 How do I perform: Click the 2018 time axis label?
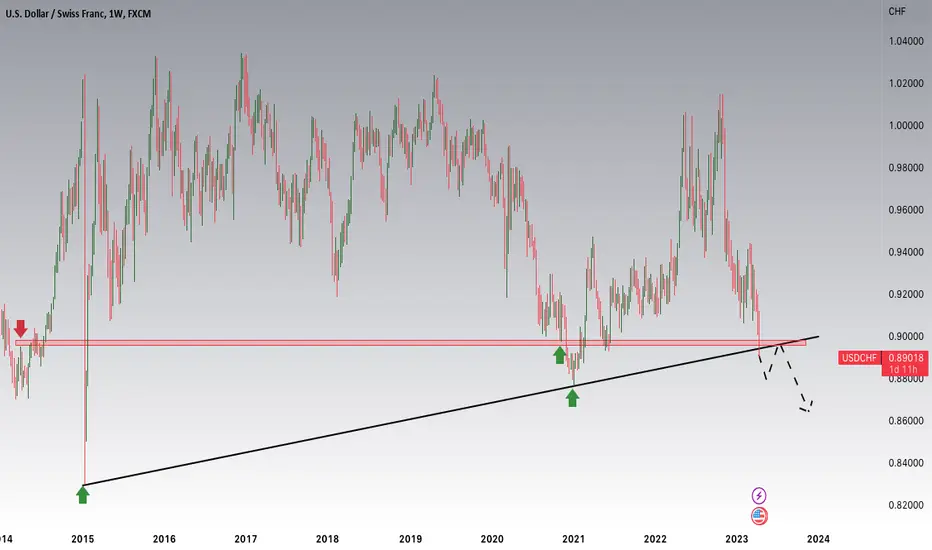pos(328,539)
